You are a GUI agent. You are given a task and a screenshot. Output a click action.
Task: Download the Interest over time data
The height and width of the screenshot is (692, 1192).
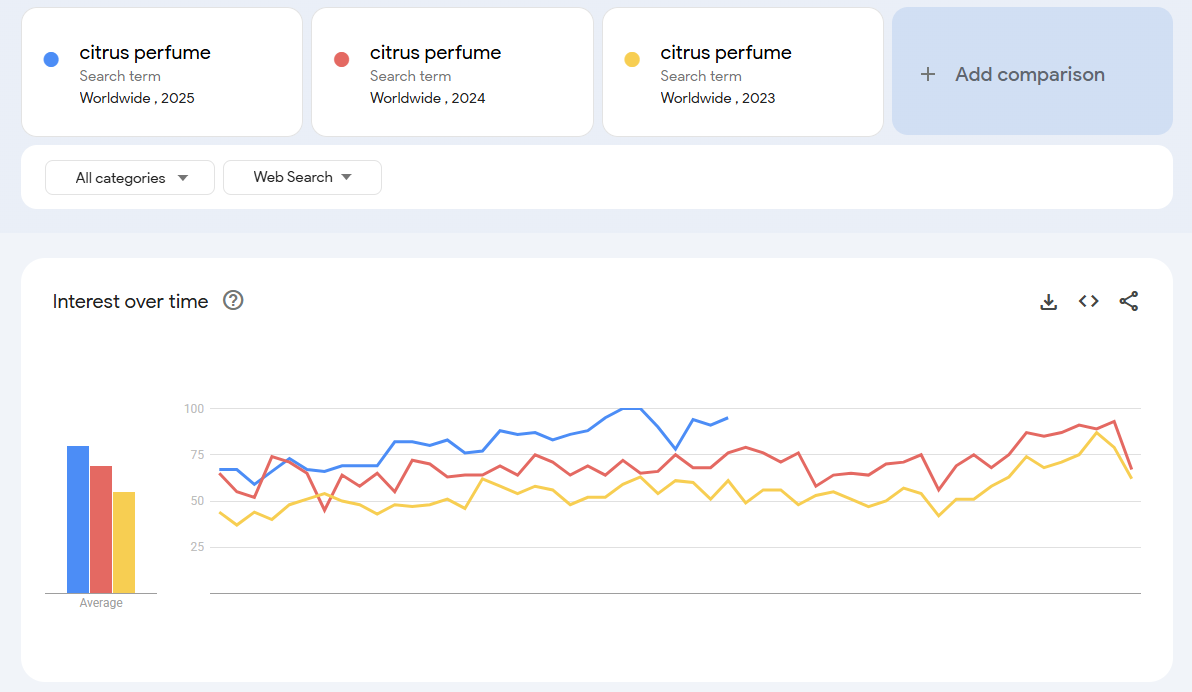[1048, 302]
